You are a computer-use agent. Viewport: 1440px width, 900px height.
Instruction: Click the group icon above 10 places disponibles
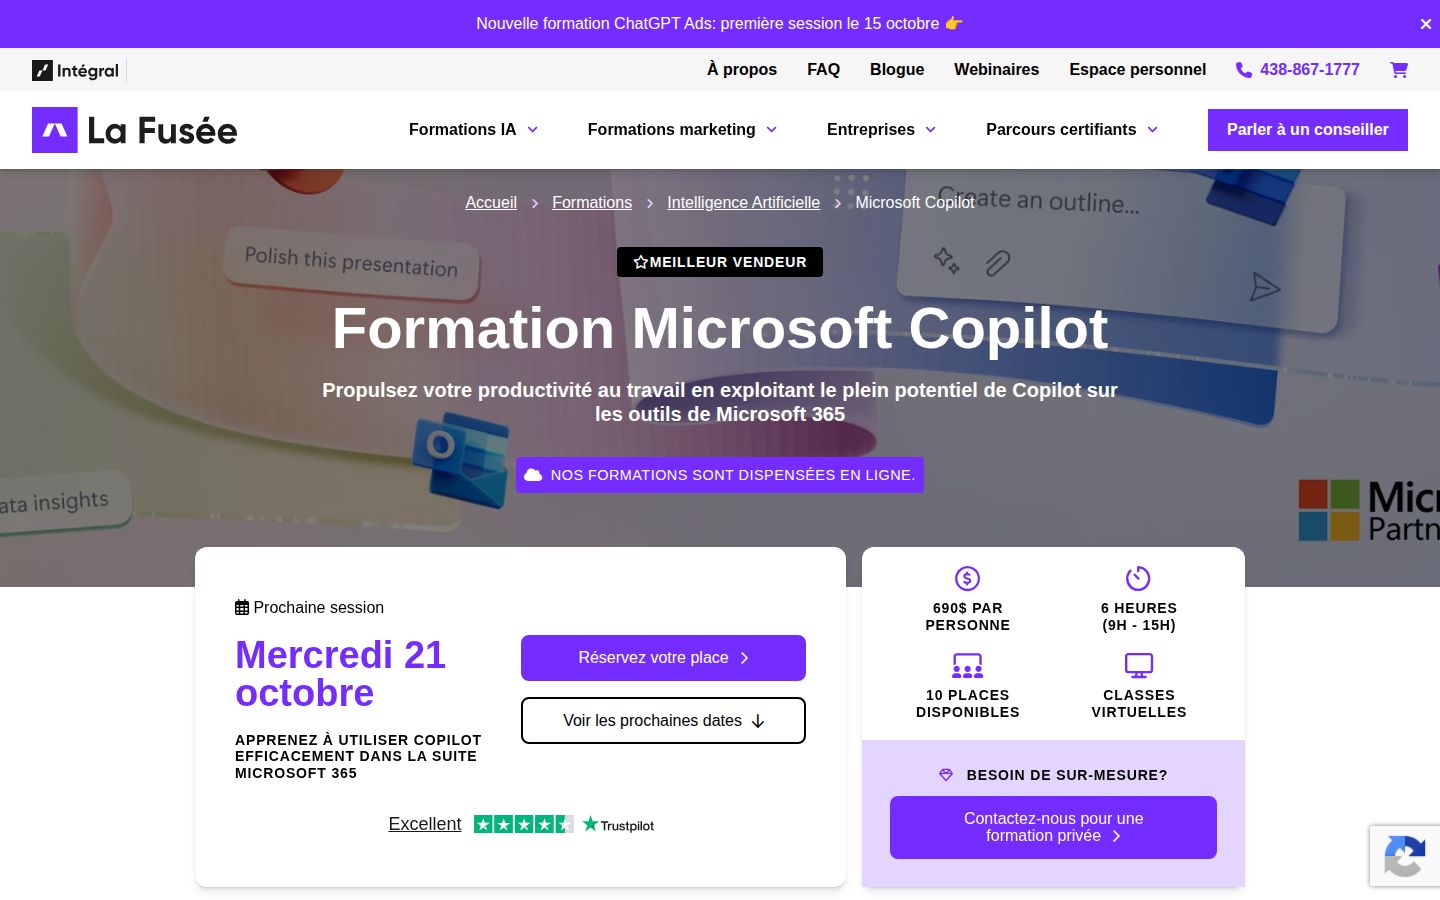(967, 665)
